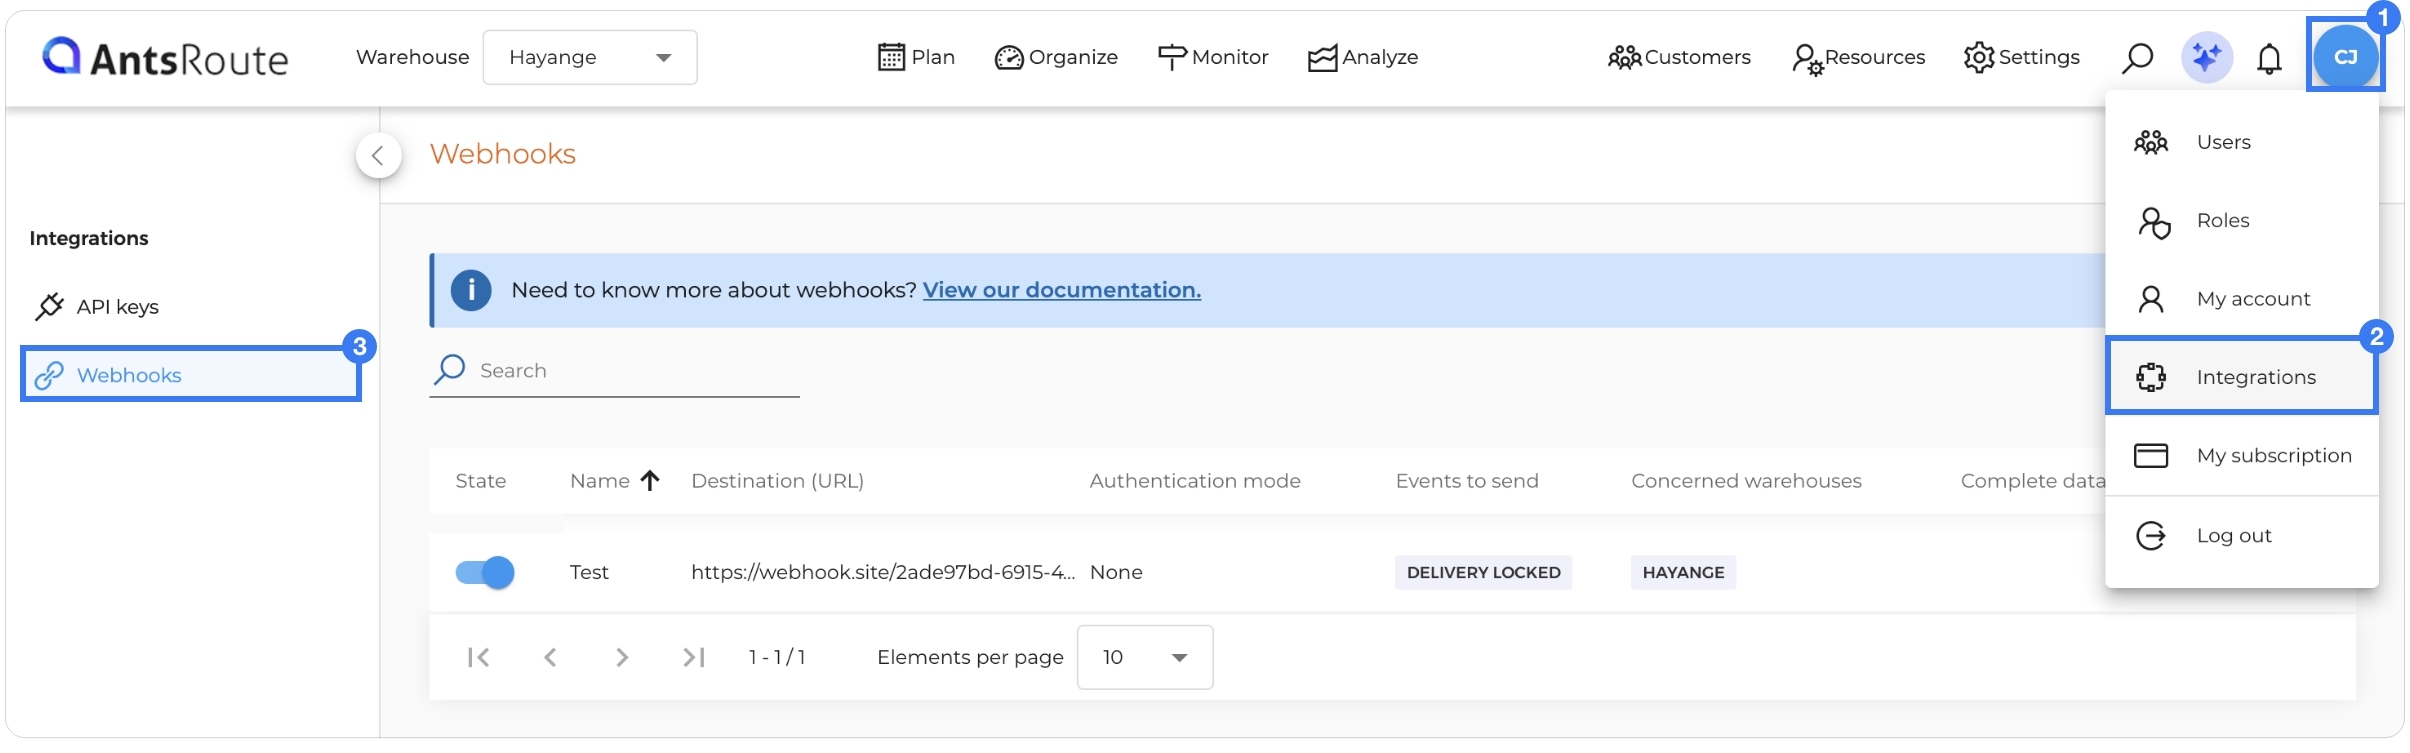Open the Resources section
This screenshot has width=2410, height=753.
[x=1858, y=58]
